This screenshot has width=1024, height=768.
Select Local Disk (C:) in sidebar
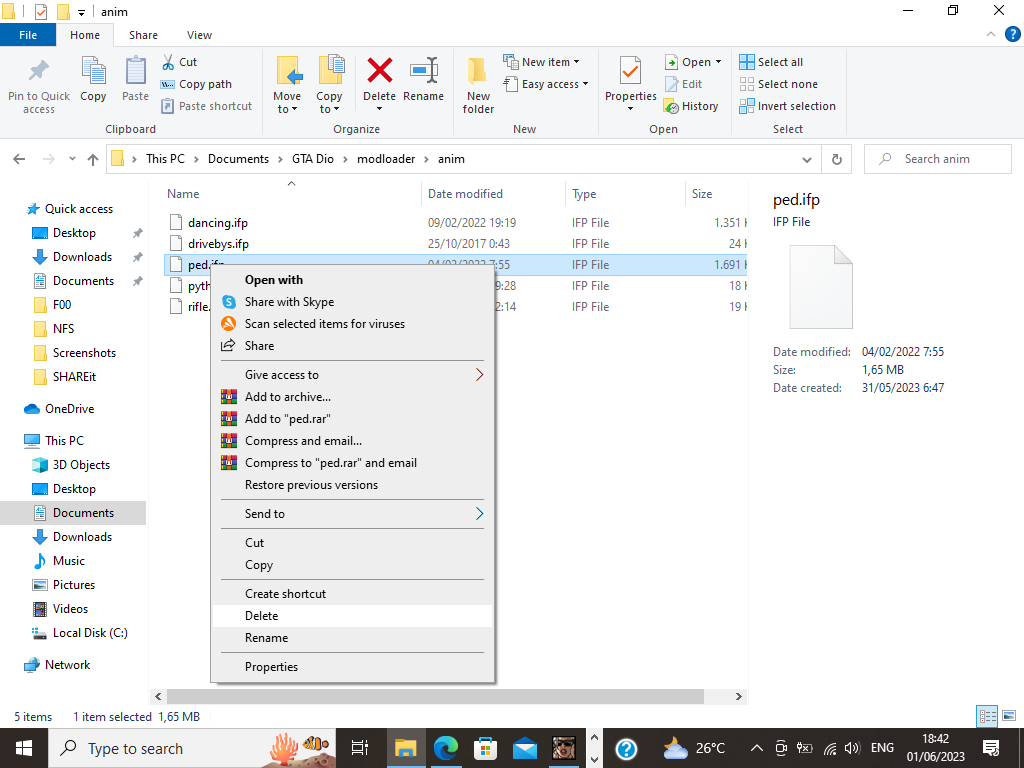[x=90, y=633]
